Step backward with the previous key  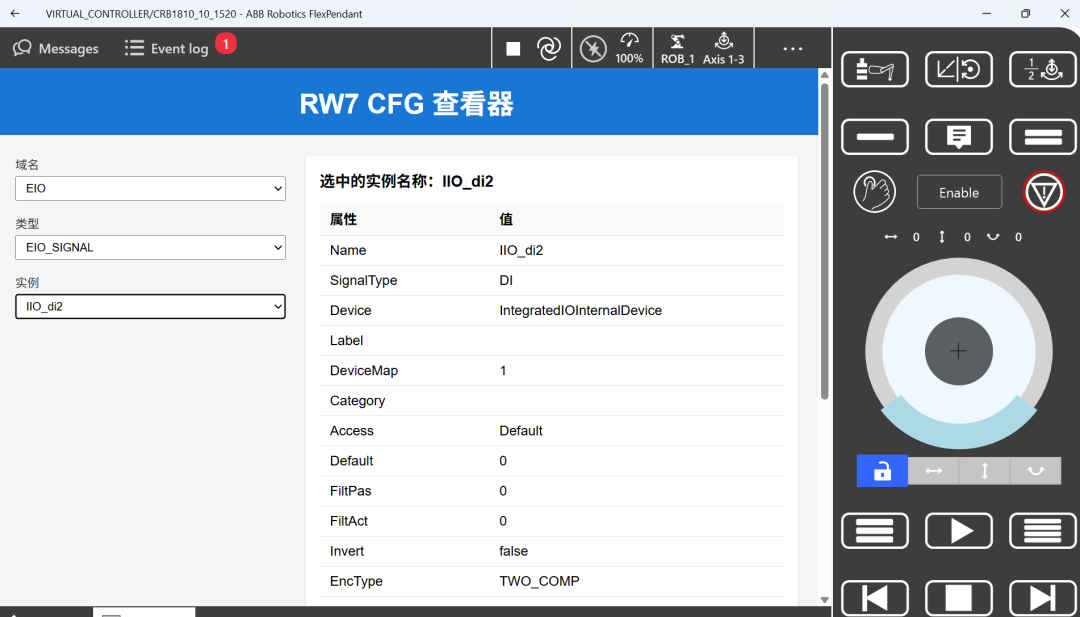point(875,598)
